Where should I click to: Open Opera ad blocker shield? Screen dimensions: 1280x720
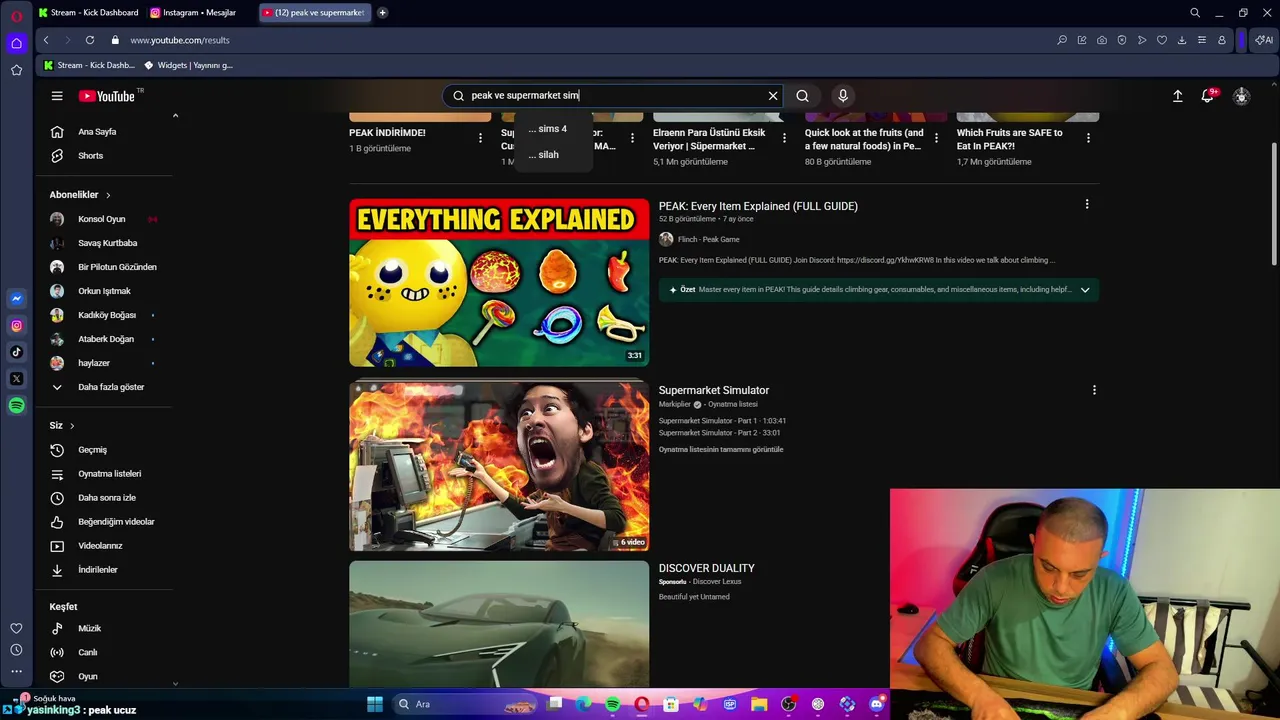pos(1122,40)
